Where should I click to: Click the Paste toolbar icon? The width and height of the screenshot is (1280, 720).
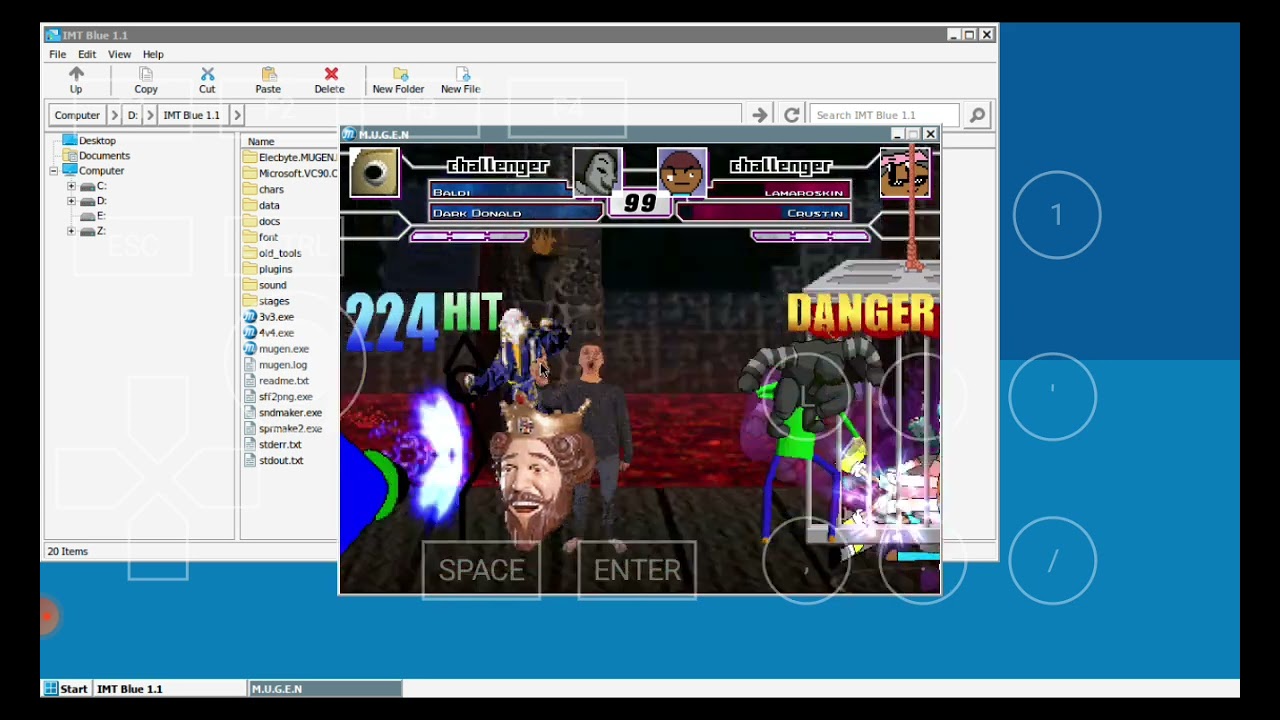point(268,80)
